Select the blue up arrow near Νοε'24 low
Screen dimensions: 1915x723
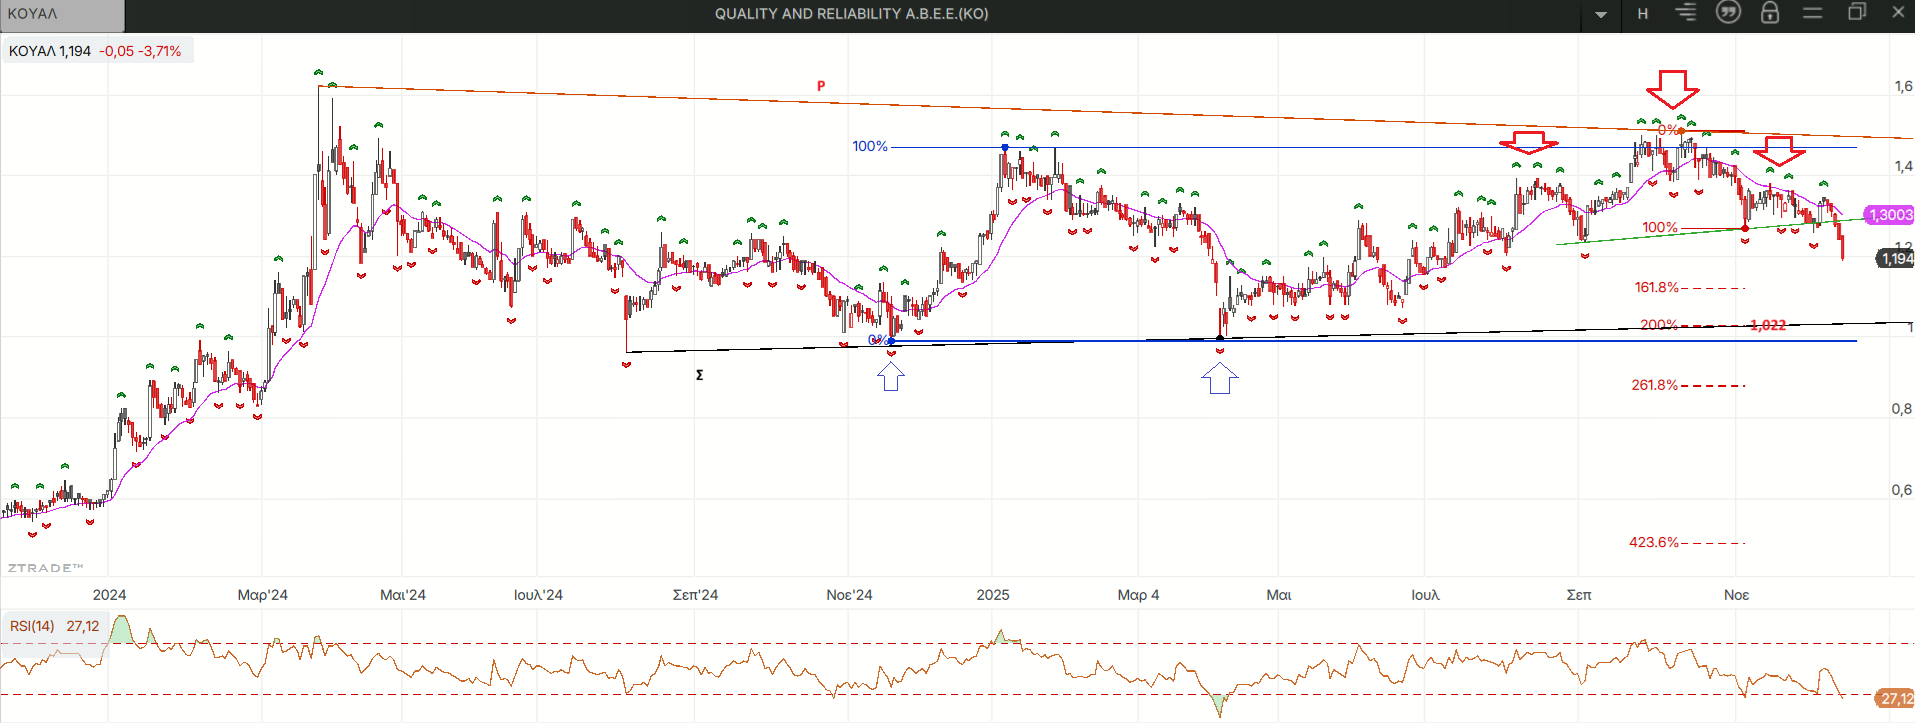890,376
